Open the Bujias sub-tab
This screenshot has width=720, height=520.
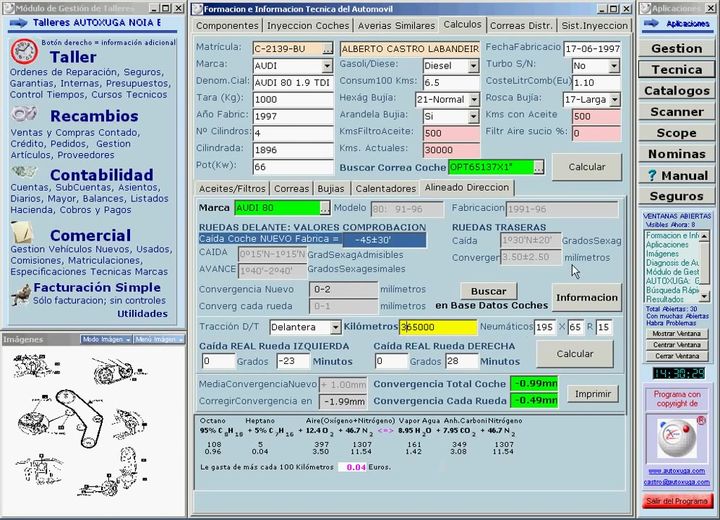[x=331, y=188]
